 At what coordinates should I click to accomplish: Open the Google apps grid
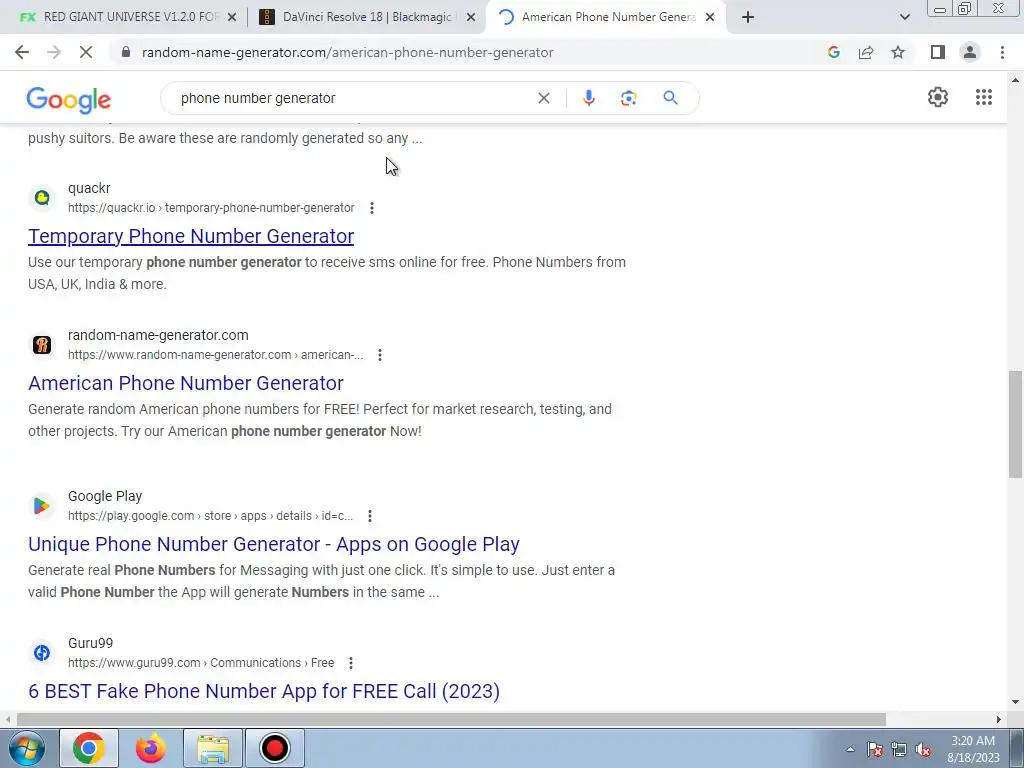984,97
